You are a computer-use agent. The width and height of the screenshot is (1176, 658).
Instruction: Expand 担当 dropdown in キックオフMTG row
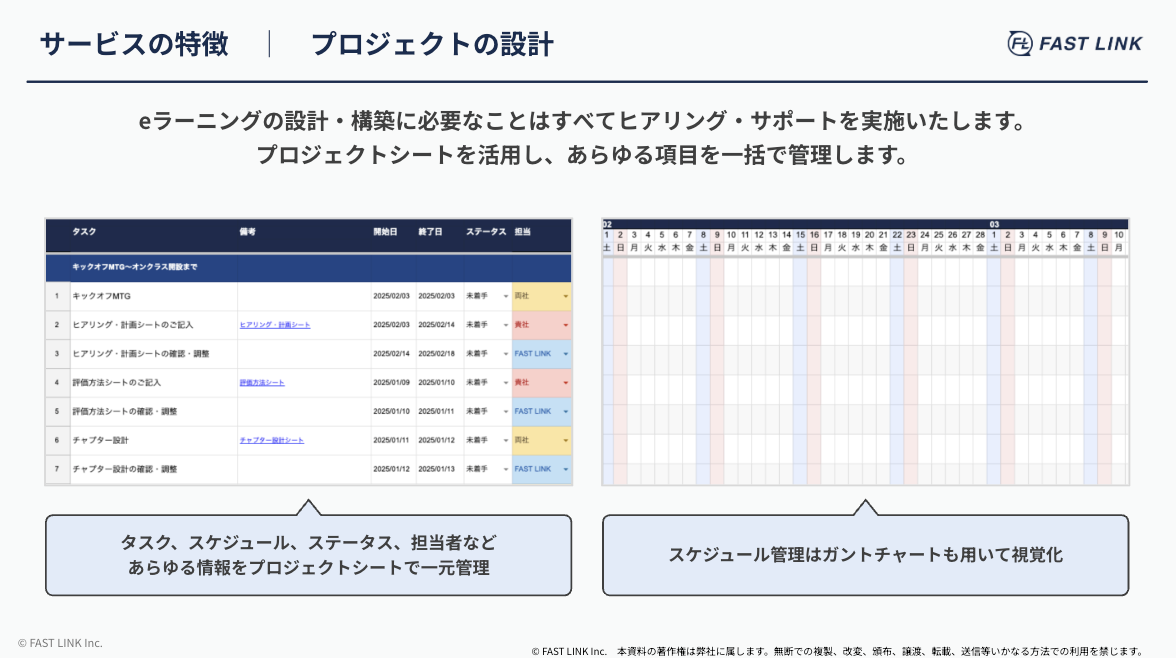[566, 296]
